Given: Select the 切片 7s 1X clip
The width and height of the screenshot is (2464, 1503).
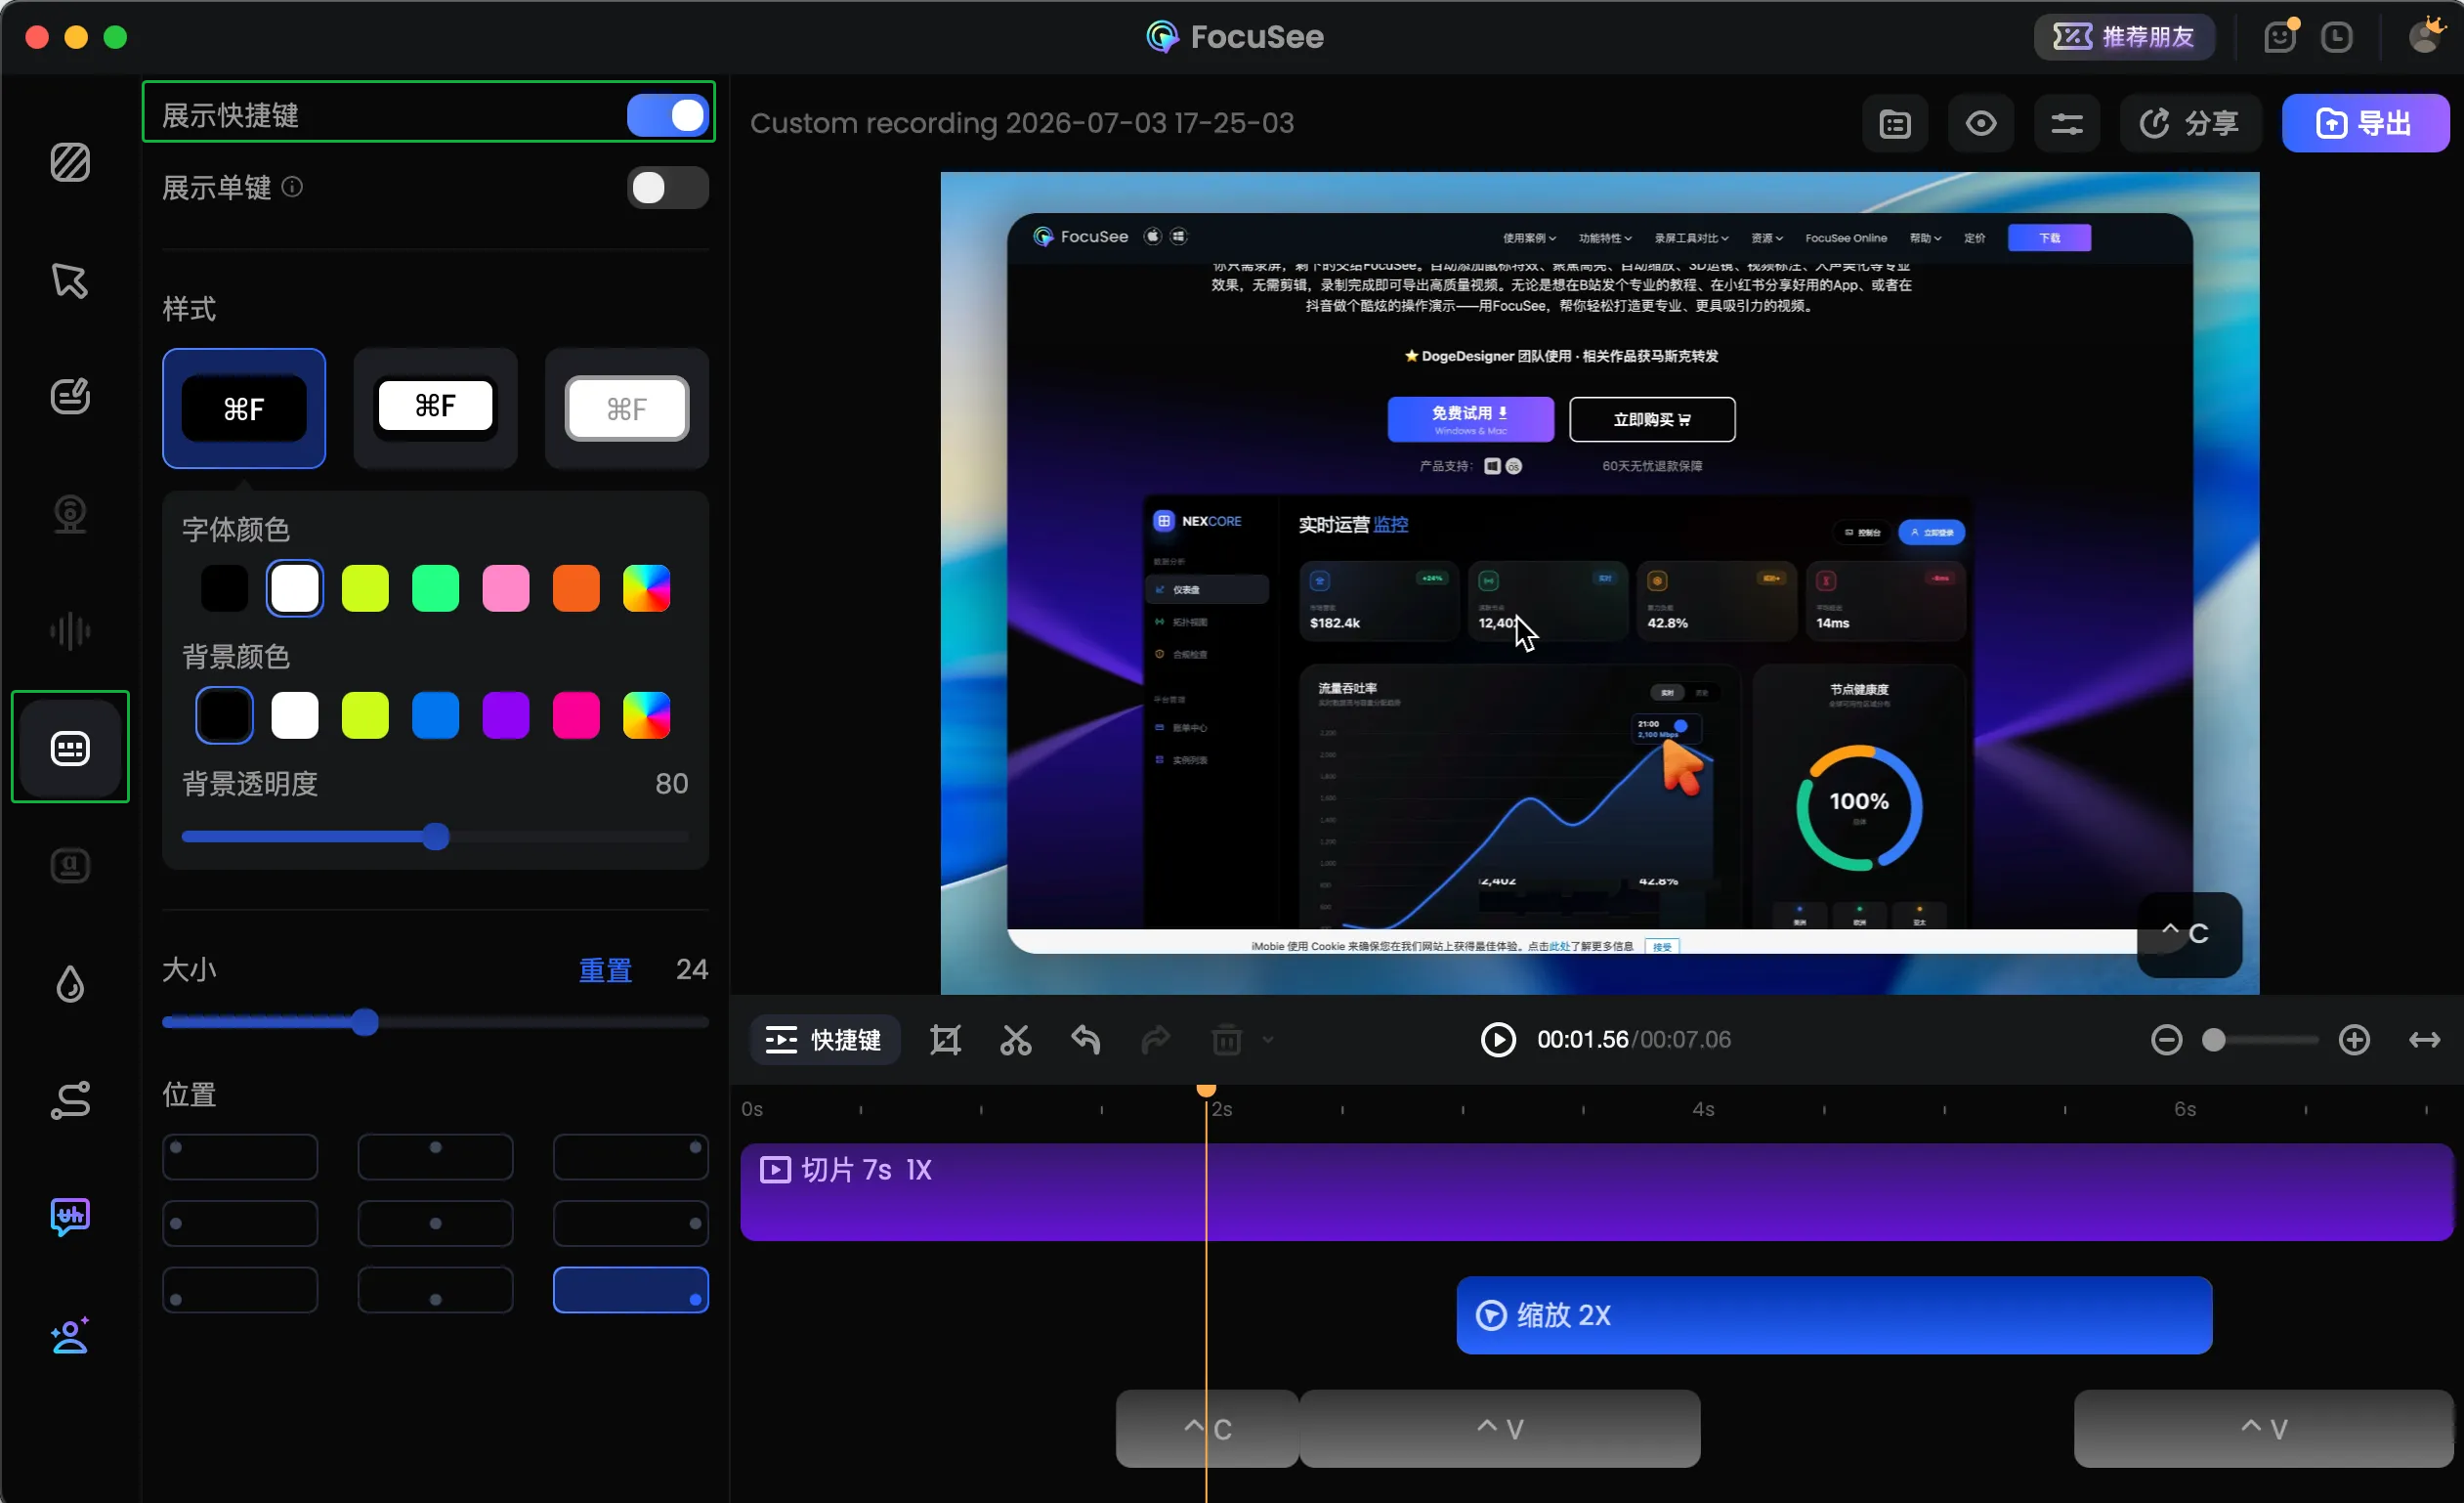Looking at the screenshot, I should pyautogui.click(x=1597, y=1193).
